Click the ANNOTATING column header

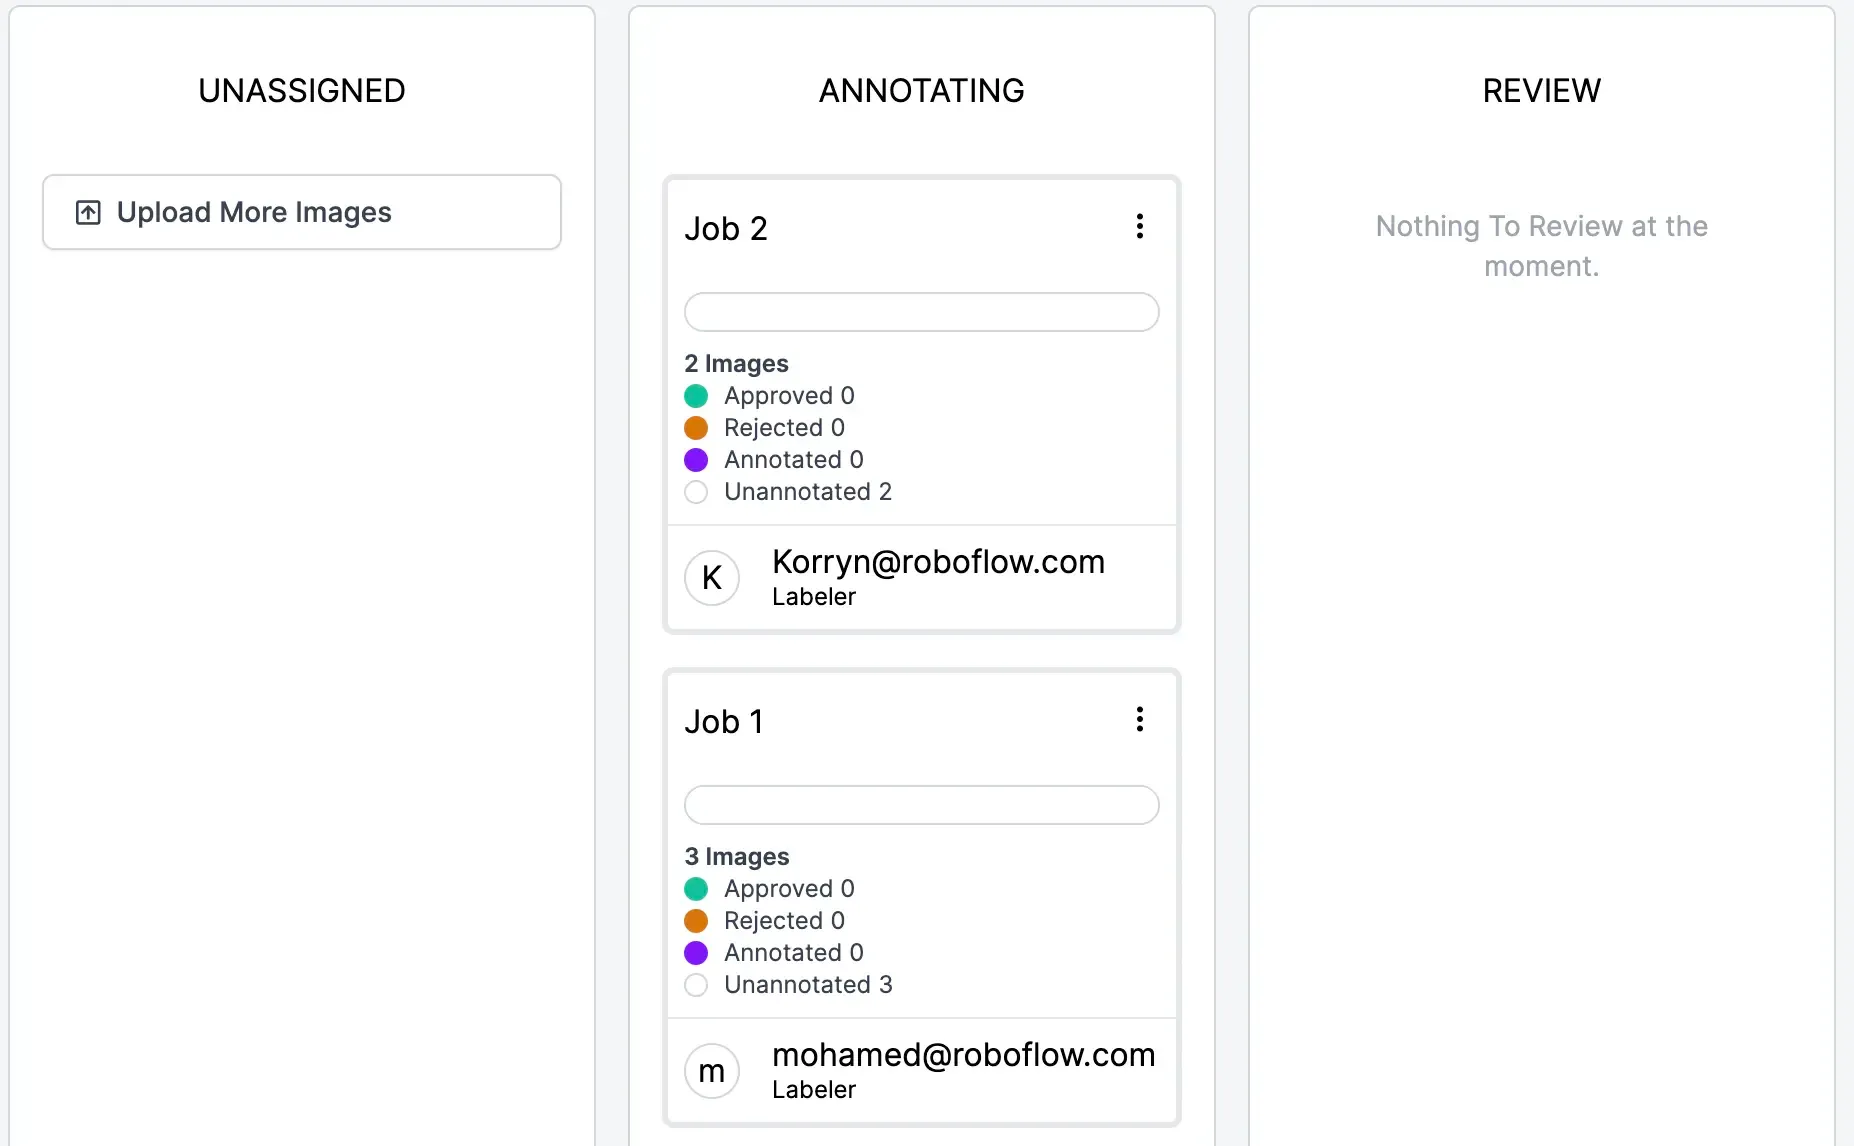tap(922, 91)
